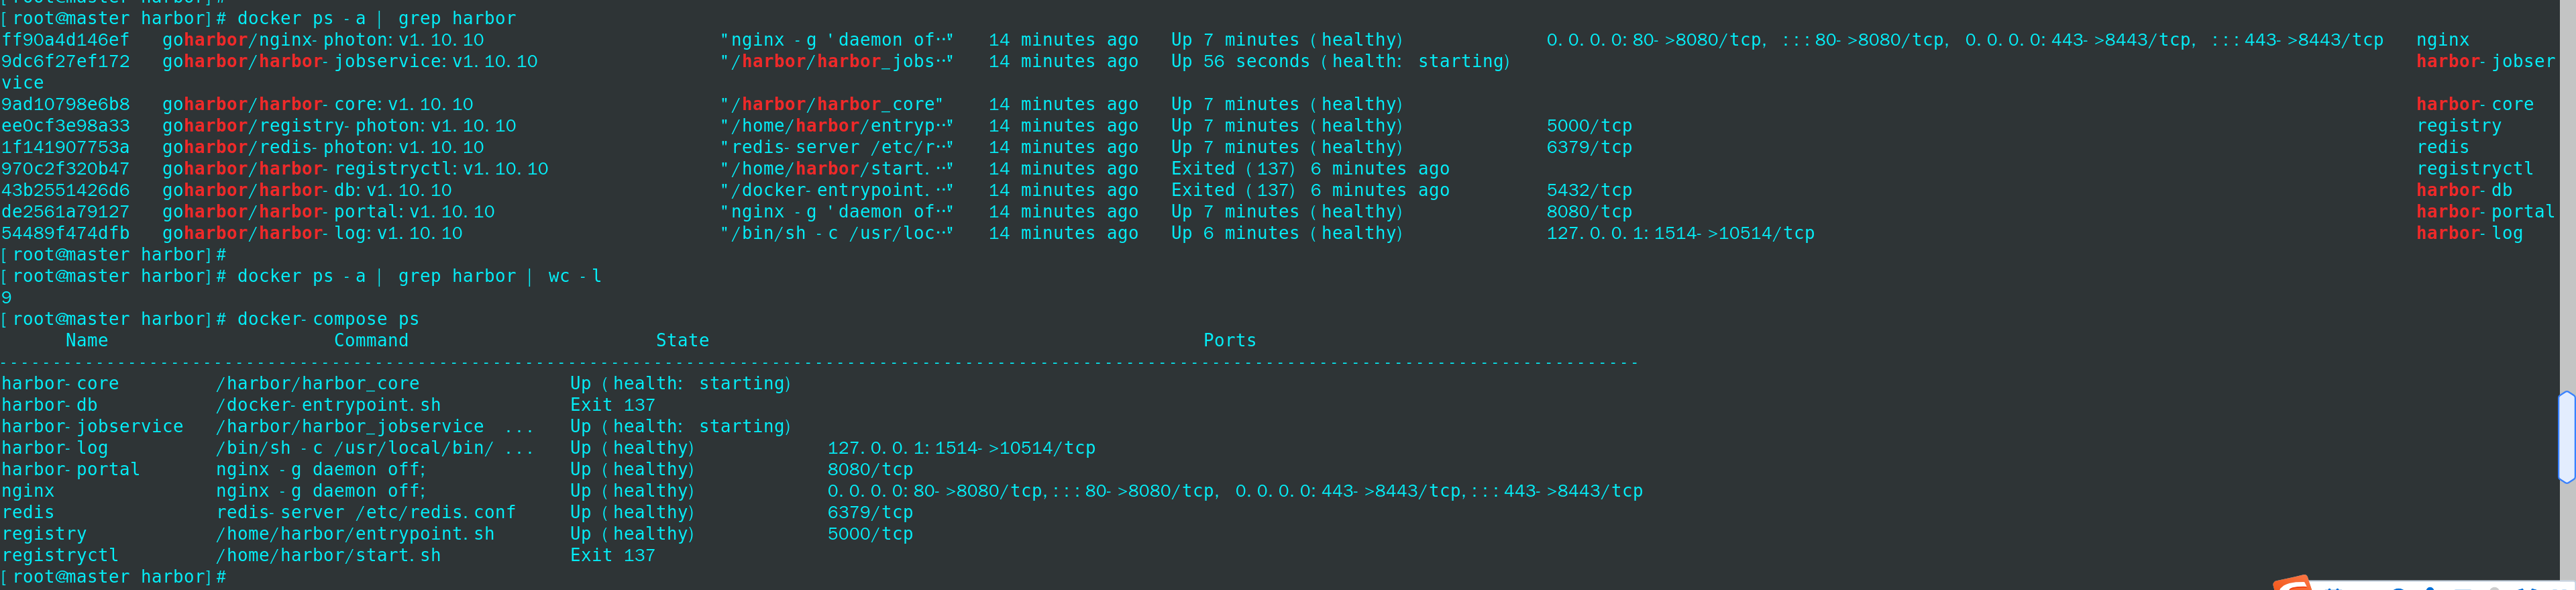This screenshot has width=2576, height=590.
Task: Click port '6379/tcp' in docker ps output
Action: coord(1589,147)
